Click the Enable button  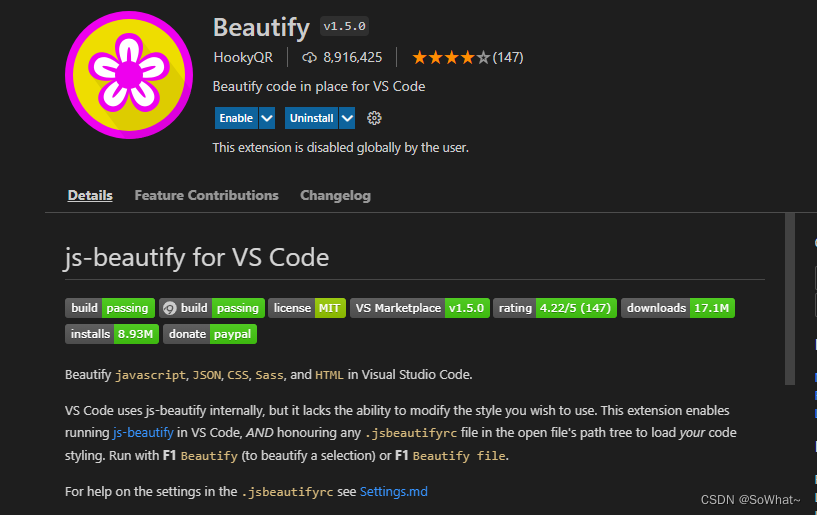coord(236,118)
